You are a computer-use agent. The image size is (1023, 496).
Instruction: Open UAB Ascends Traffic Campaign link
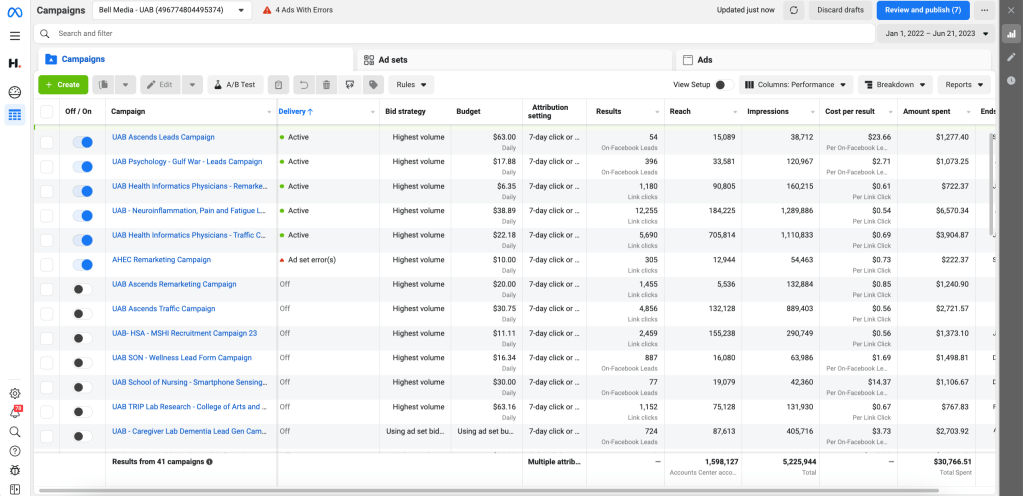163,309
